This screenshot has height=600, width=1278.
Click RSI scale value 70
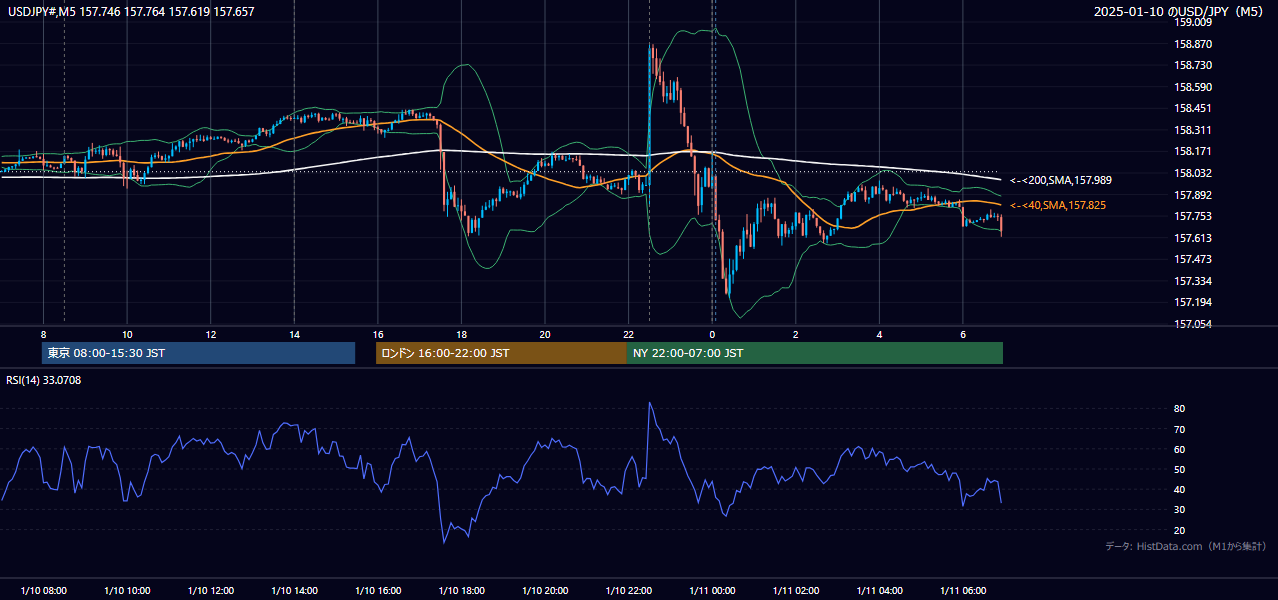1179,429
